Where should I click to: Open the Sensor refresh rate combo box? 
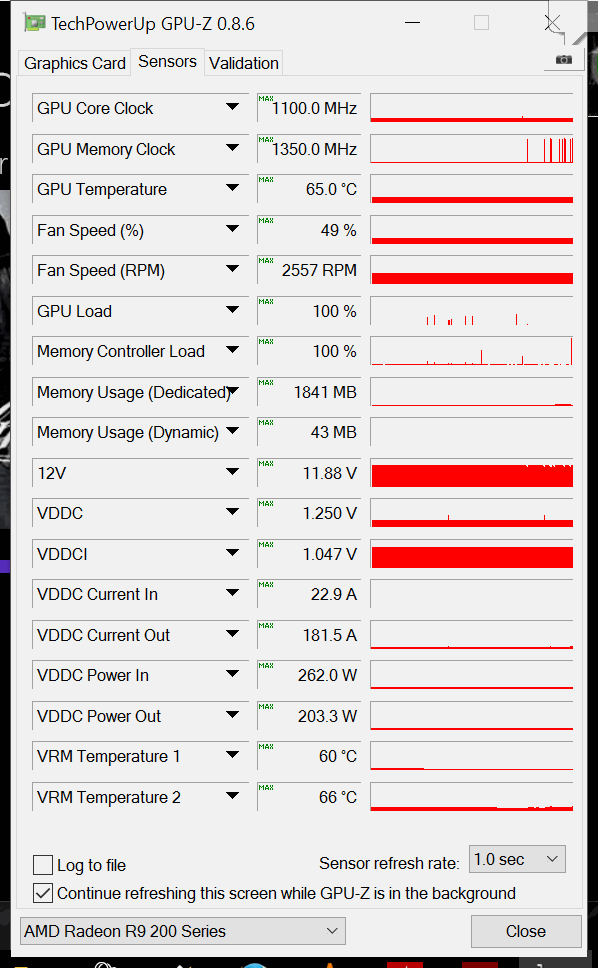tap(517, 859)
